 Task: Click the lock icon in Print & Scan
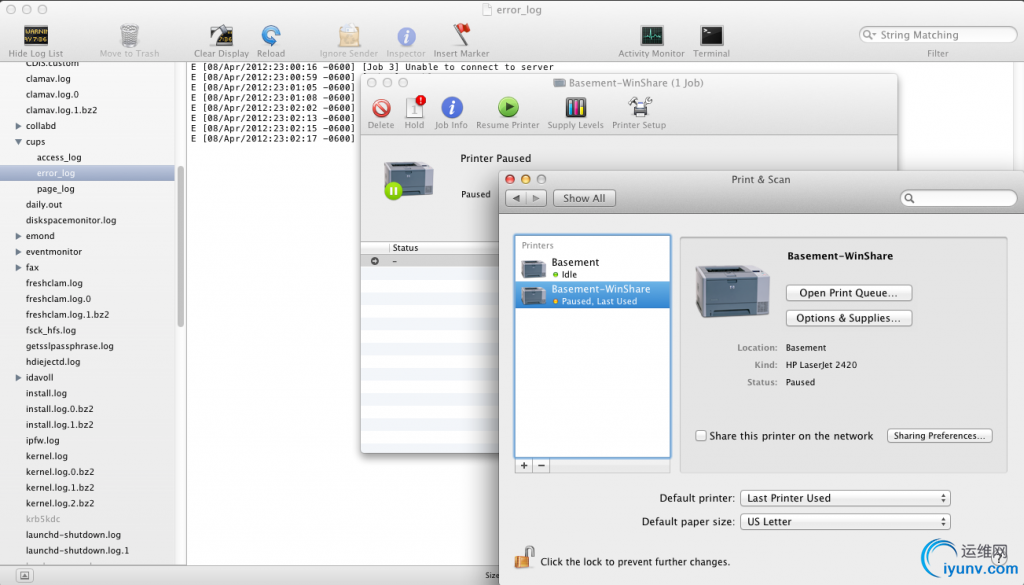click(524, 558)
